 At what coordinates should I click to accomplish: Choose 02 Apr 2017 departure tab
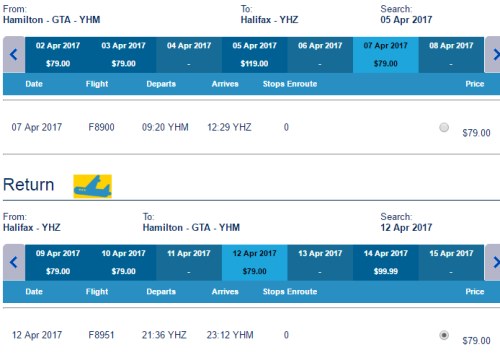tap(58, 55)
